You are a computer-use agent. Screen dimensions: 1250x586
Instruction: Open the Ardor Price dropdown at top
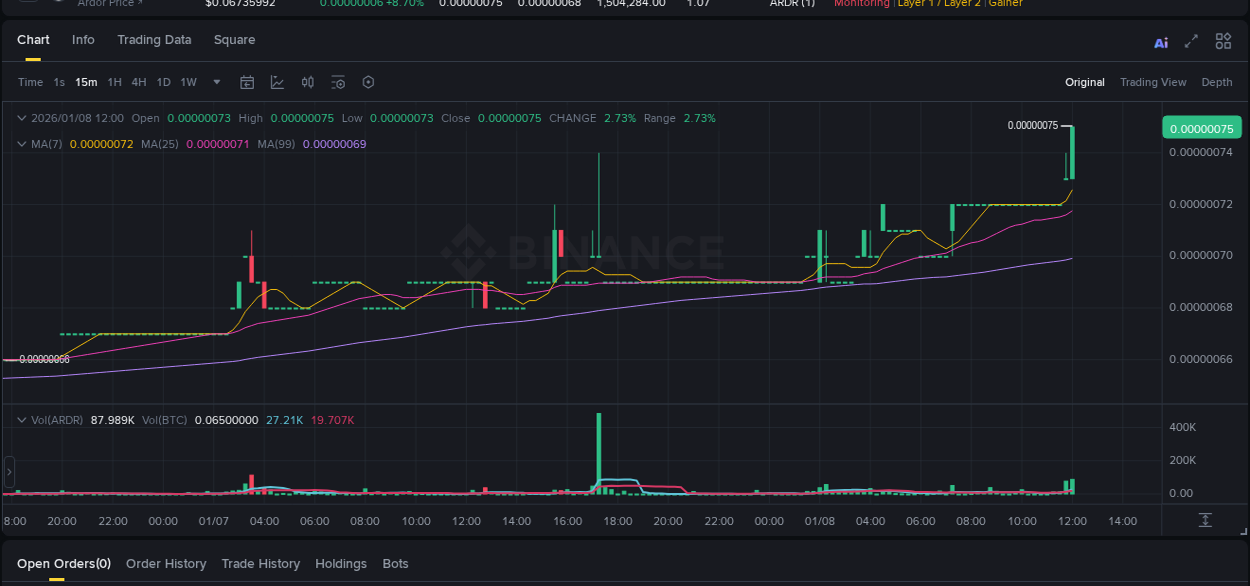coord(108,3)
